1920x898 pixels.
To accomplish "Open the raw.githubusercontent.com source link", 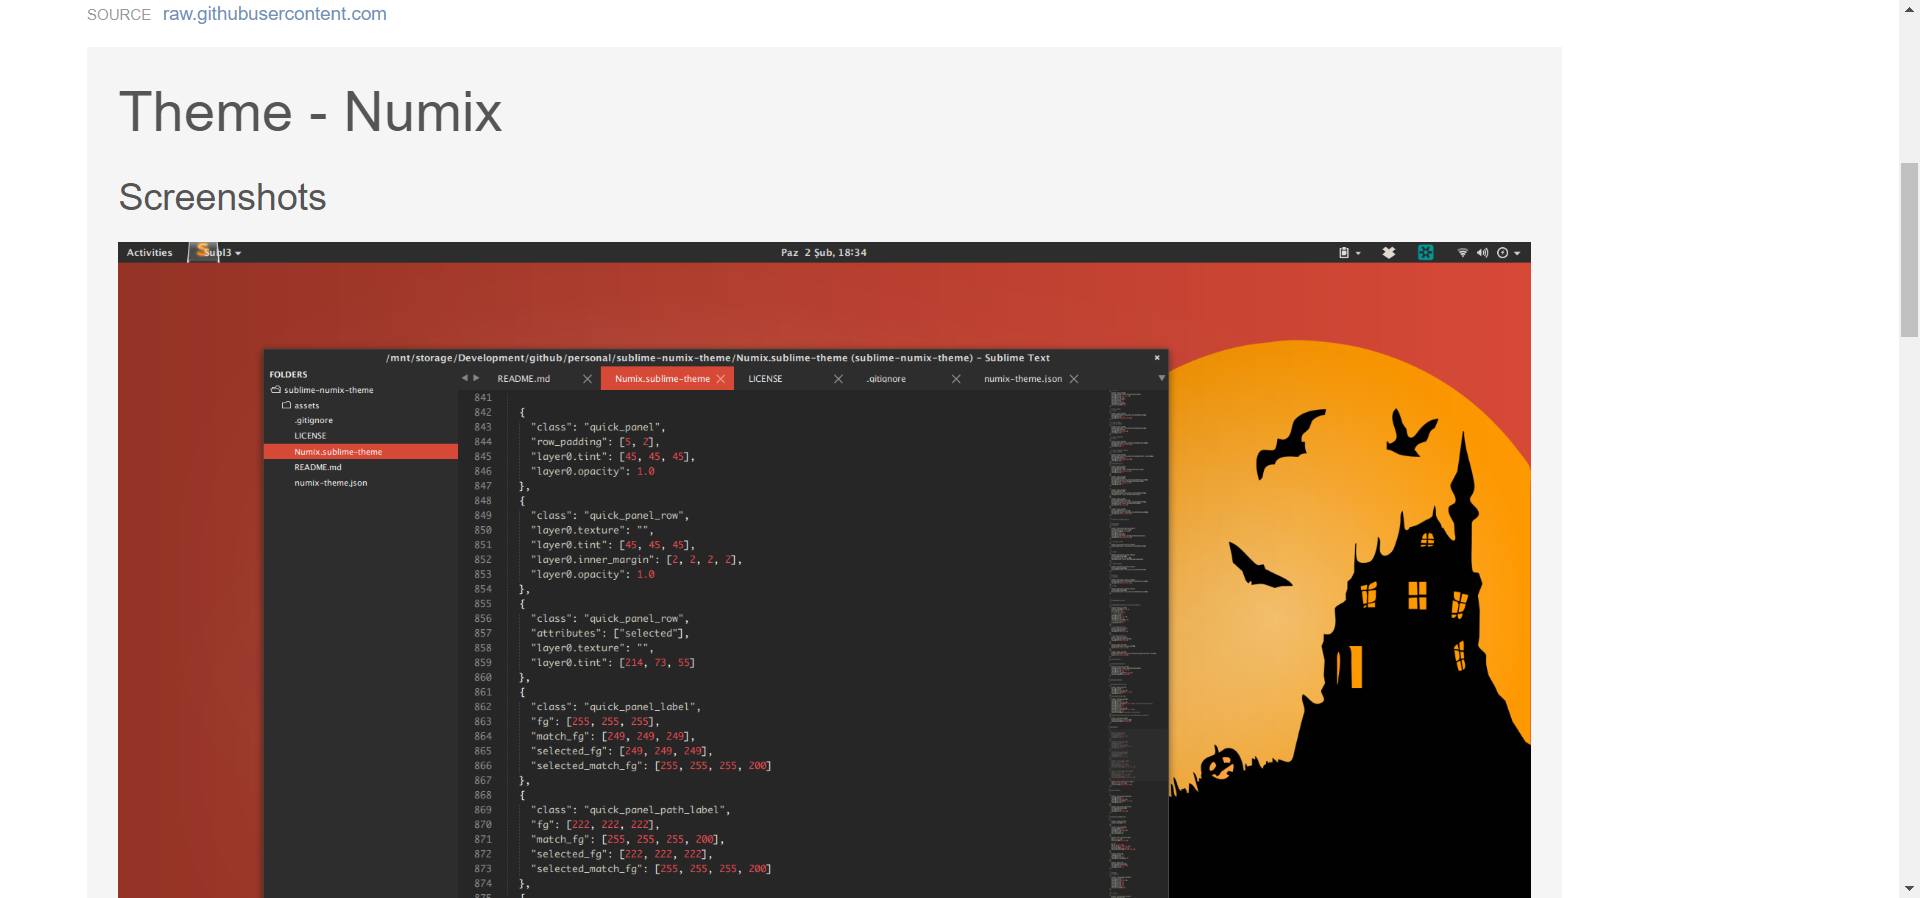I will 274,14.
